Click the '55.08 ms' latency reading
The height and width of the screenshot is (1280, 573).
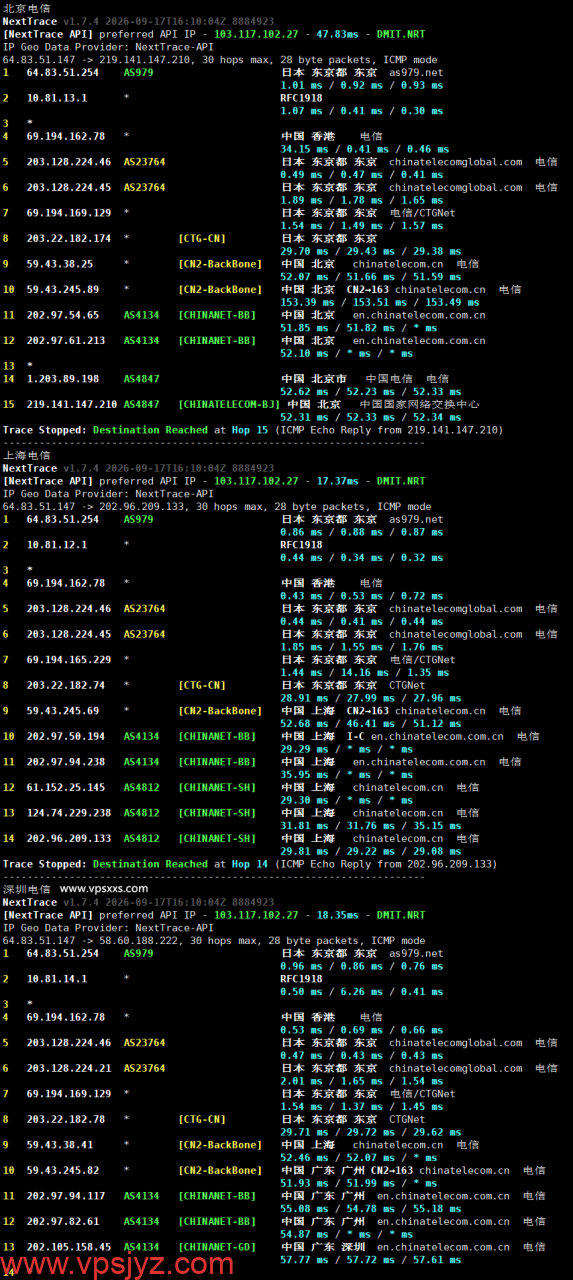coord(306,1209)
